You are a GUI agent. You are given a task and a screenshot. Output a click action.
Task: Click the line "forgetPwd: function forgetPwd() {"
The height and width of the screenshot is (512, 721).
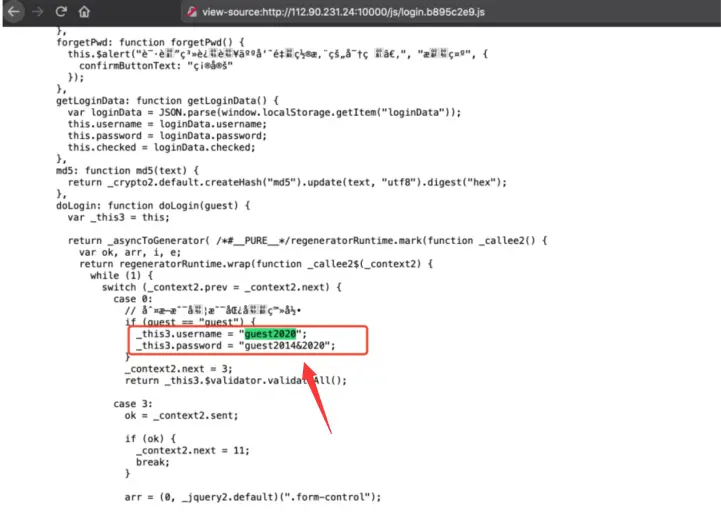pyautogui.click(x=150, y=42)
